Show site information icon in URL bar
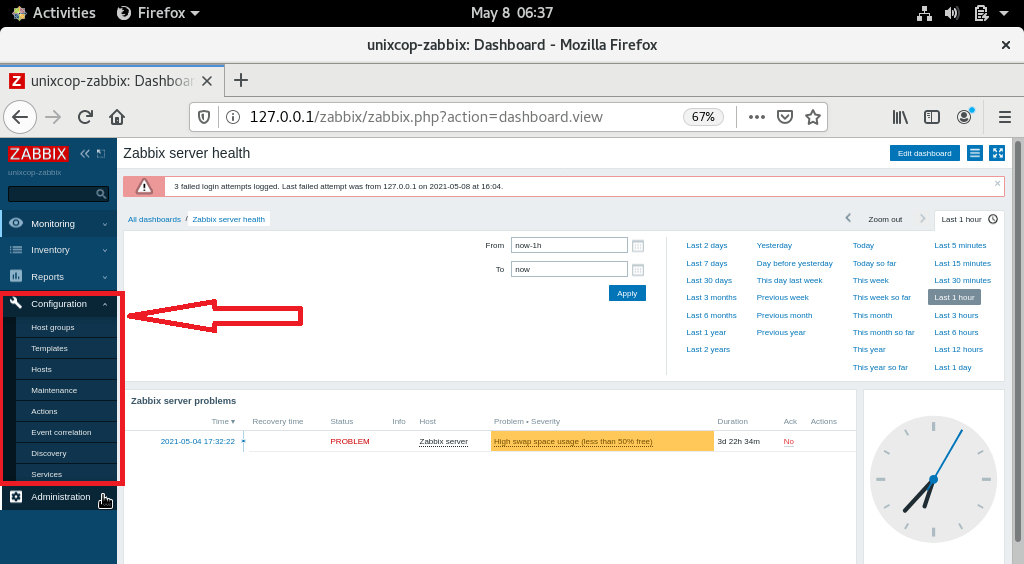Image resolution: width=1024 pixels, height=564 pixels. pos(232,117)
